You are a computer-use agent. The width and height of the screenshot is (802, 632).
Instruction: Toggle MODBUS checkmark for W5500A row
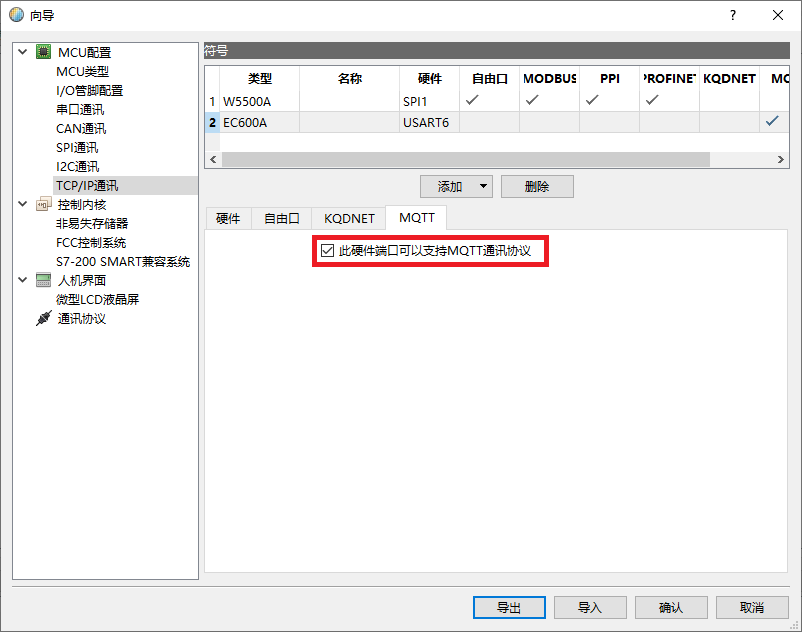(x=532, y=100)
